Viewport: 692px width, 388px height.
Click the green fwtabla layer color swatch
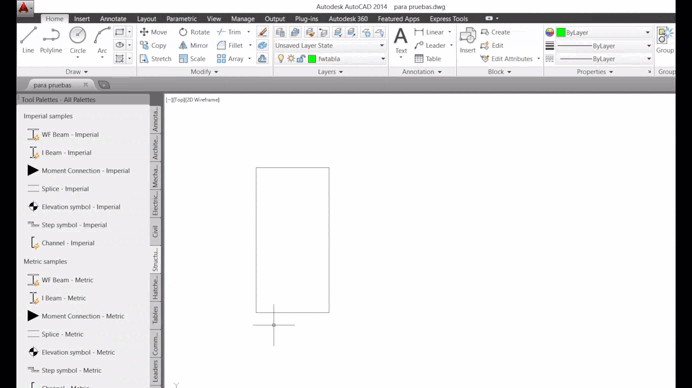[312, 59]
